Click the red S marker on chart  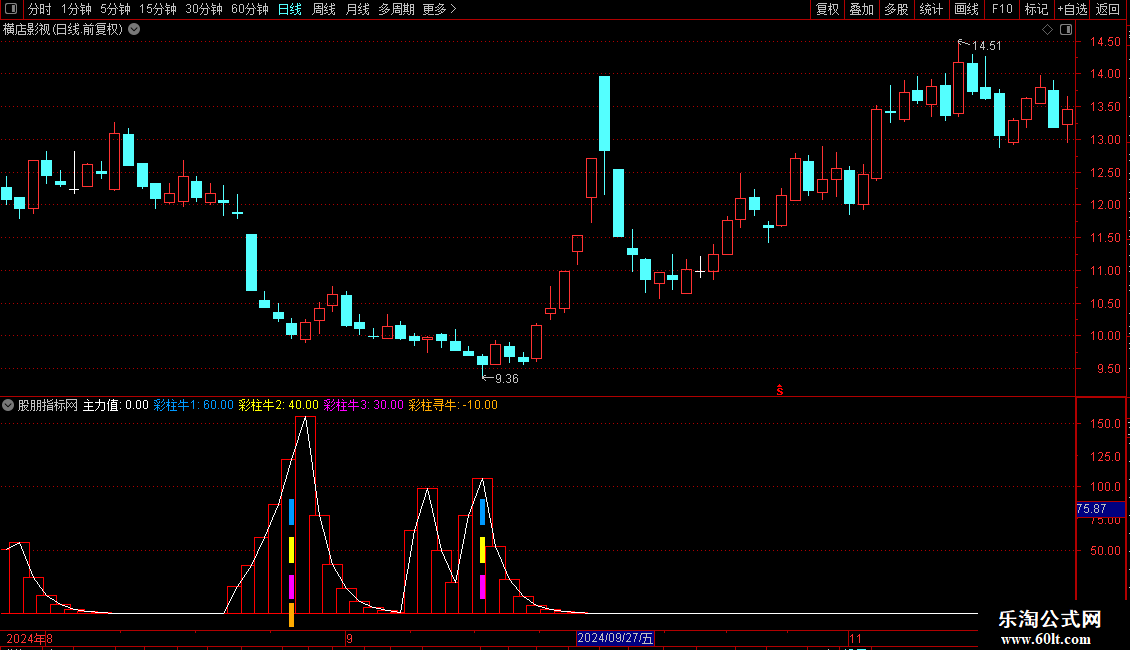[x=780, y=390]
